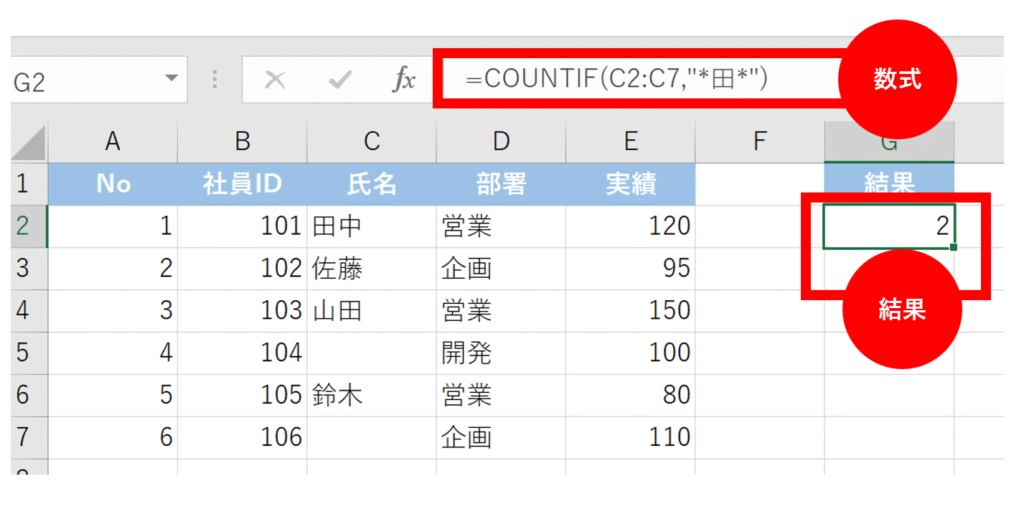The height and width of the screenshot is (512, 1024).
Task: Select the 社員ID cell with 106
Action: tap(242, 437)
